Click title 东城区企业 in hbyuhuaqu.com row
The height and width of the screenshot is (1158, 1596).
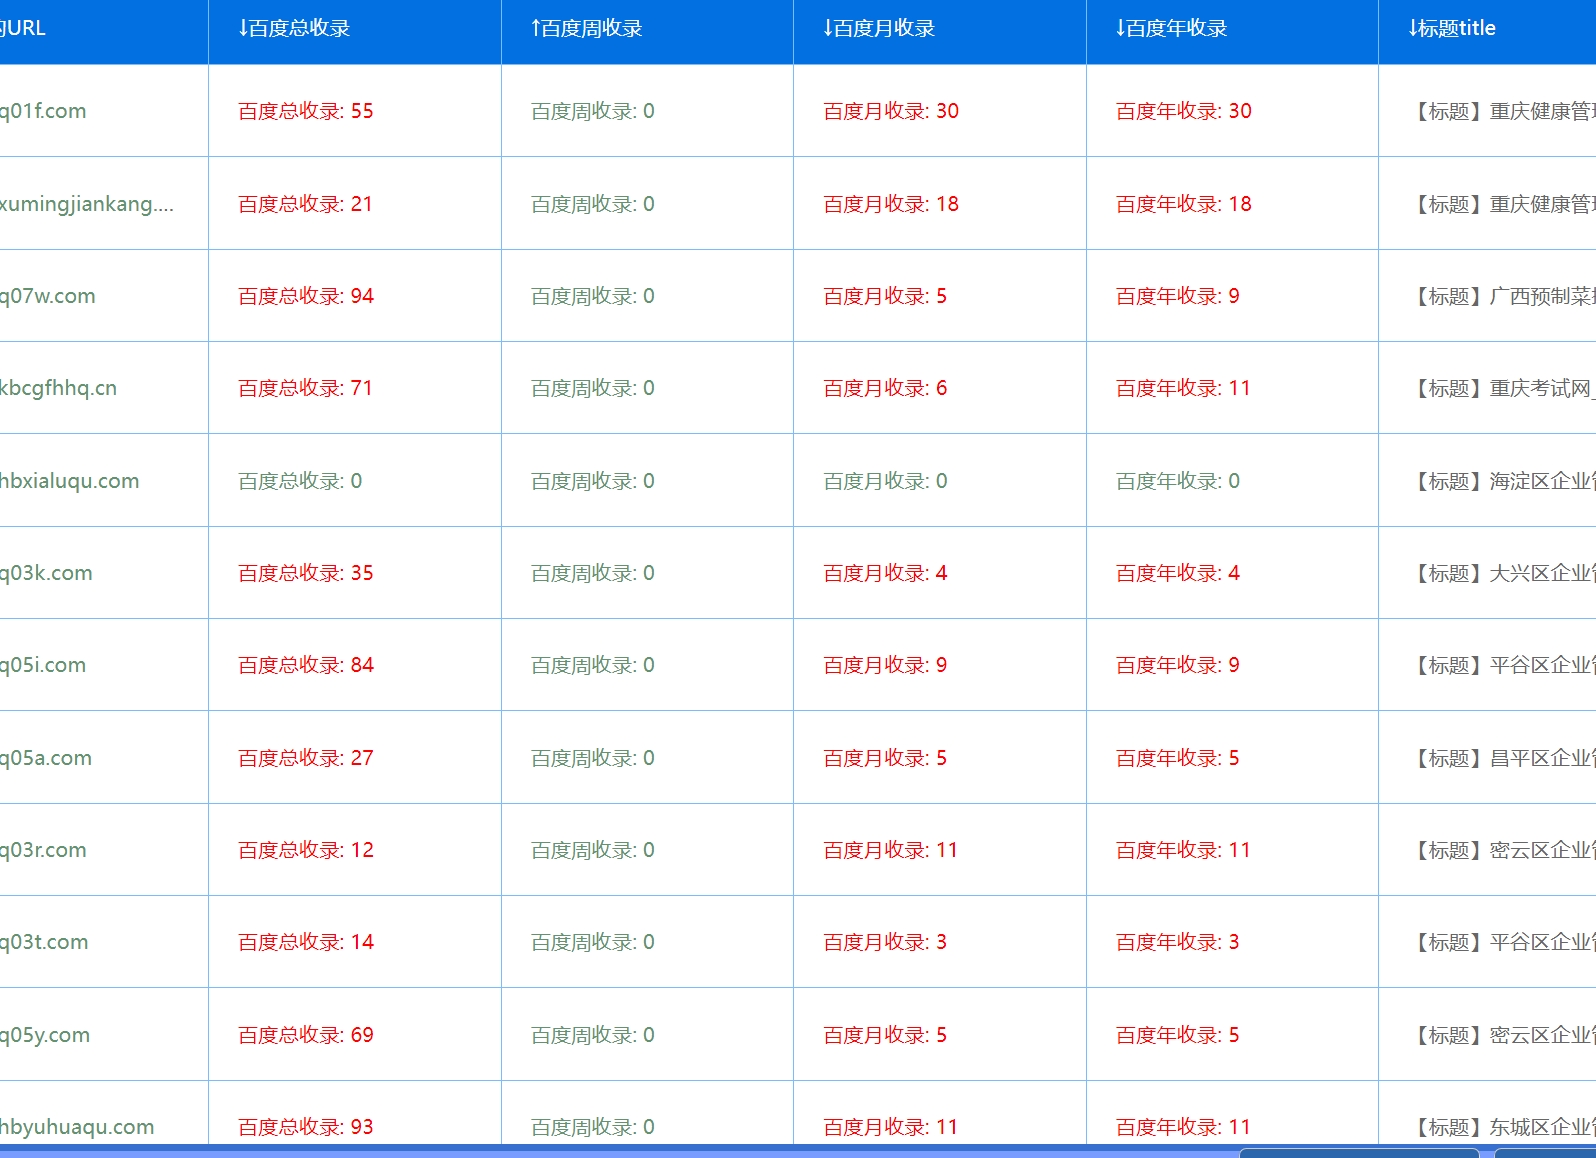click(1501, 1127)
